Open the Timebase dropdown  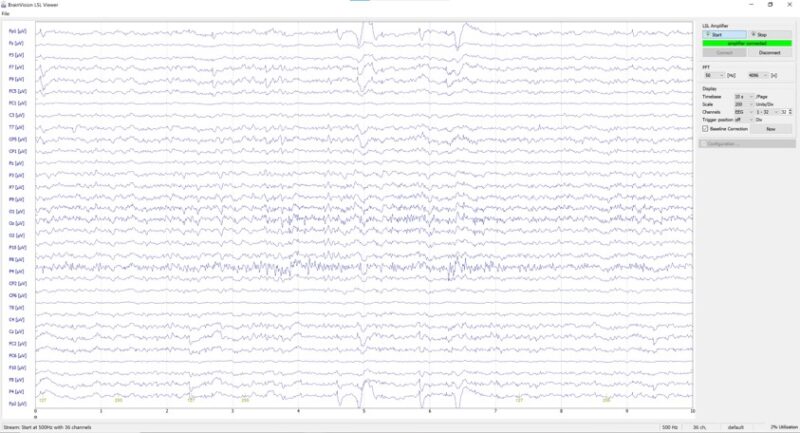(x=744, y=96)
